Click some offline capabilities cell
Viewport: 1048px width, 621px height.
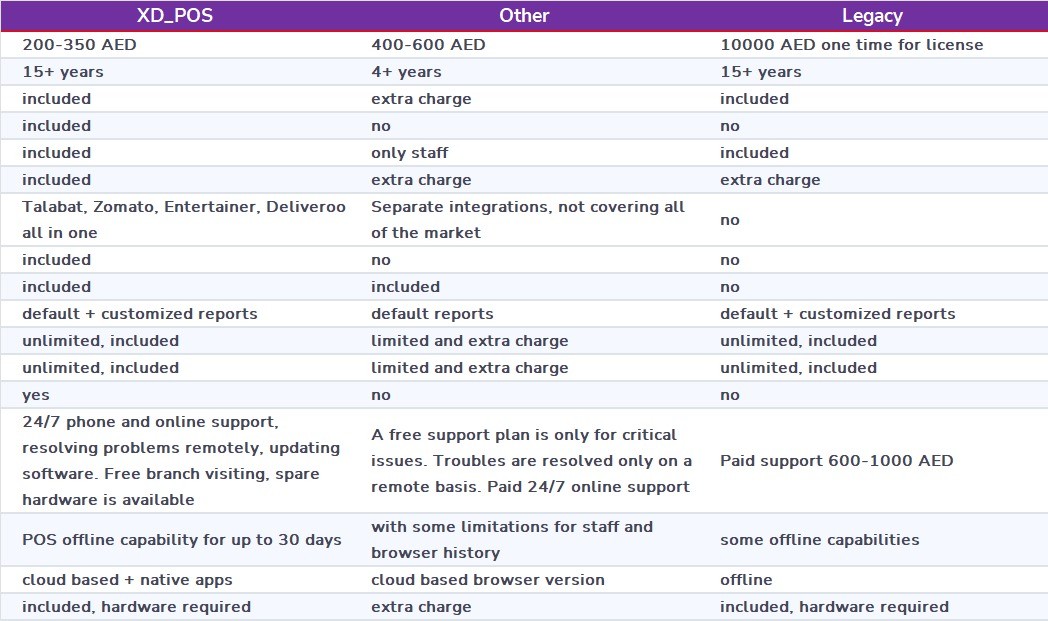(x=819, y=540)
